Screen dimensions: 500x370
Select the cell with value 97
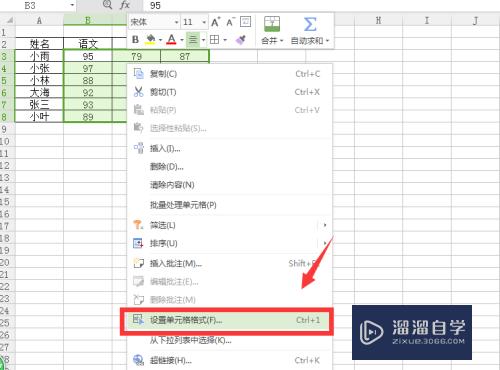(x=88, y=68)
